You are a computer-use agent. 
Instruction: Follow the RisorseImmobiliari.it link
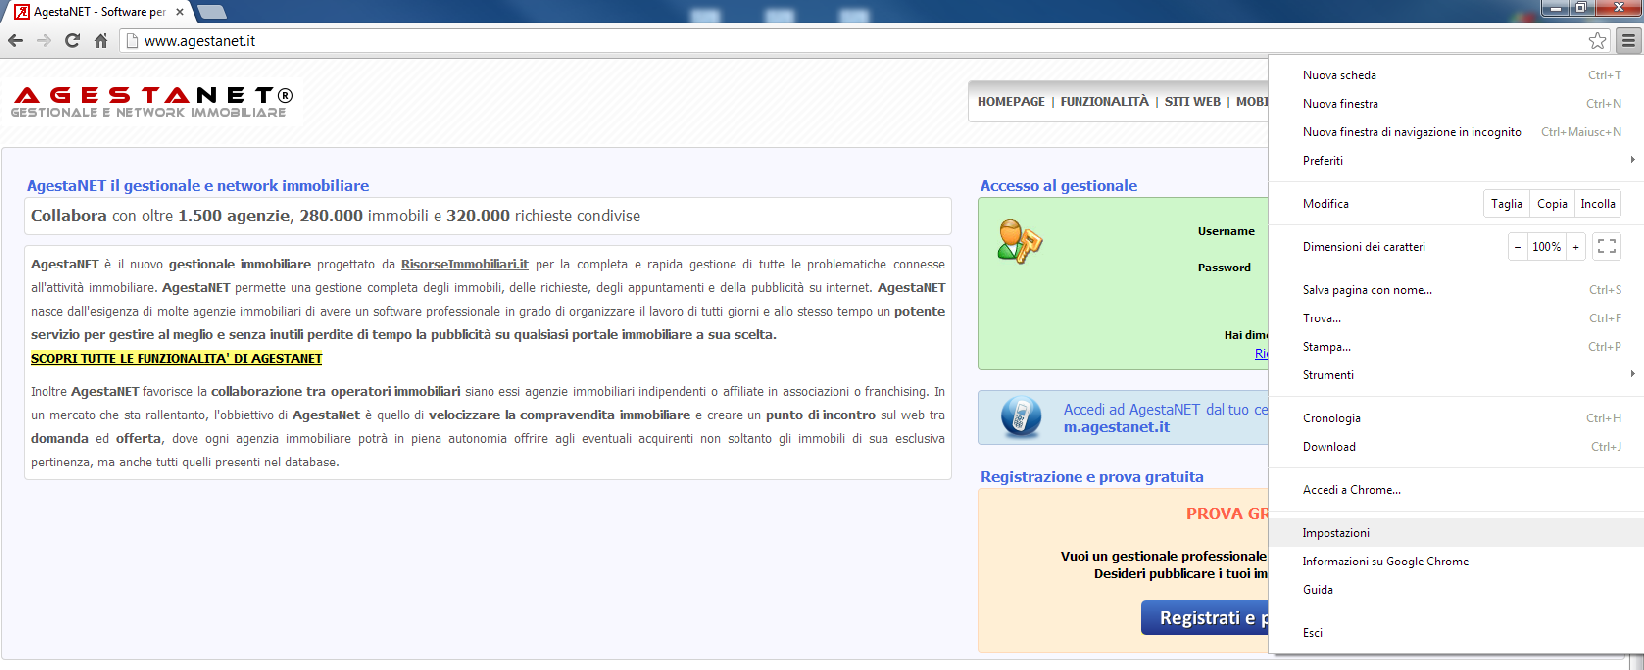465,264
